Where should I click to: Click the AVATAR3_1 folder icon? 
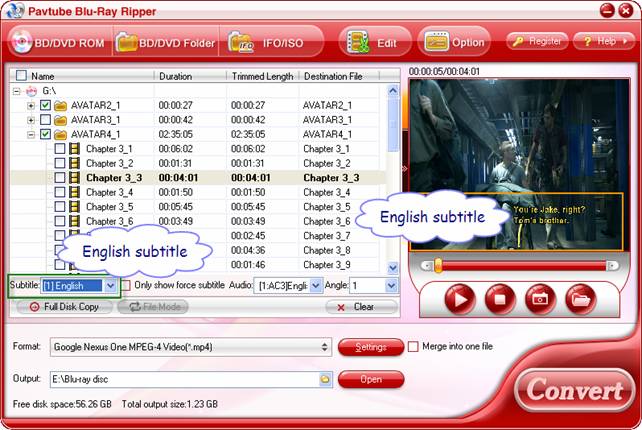click(61, 120)
